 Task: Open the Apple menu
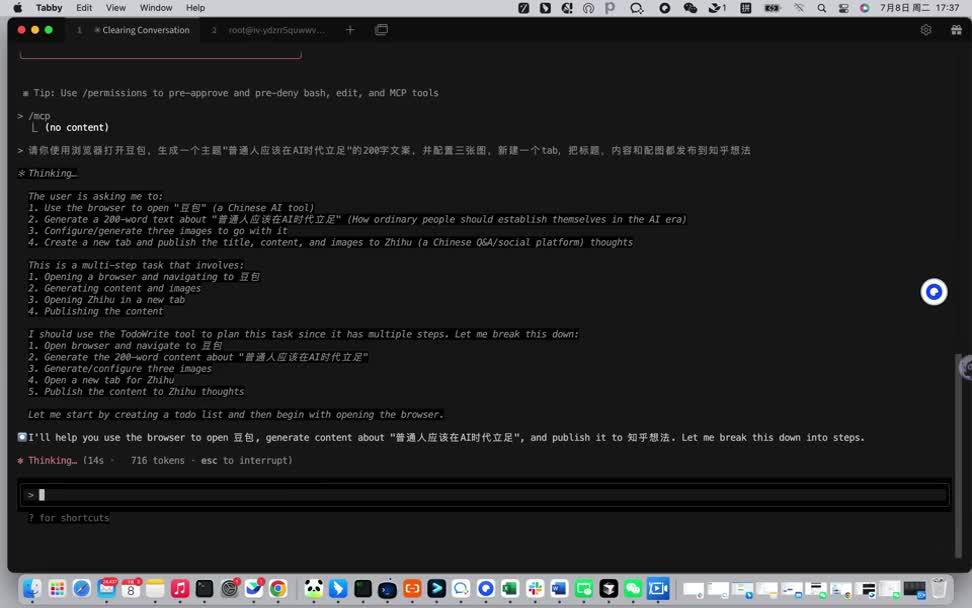(x=17, y=7)
